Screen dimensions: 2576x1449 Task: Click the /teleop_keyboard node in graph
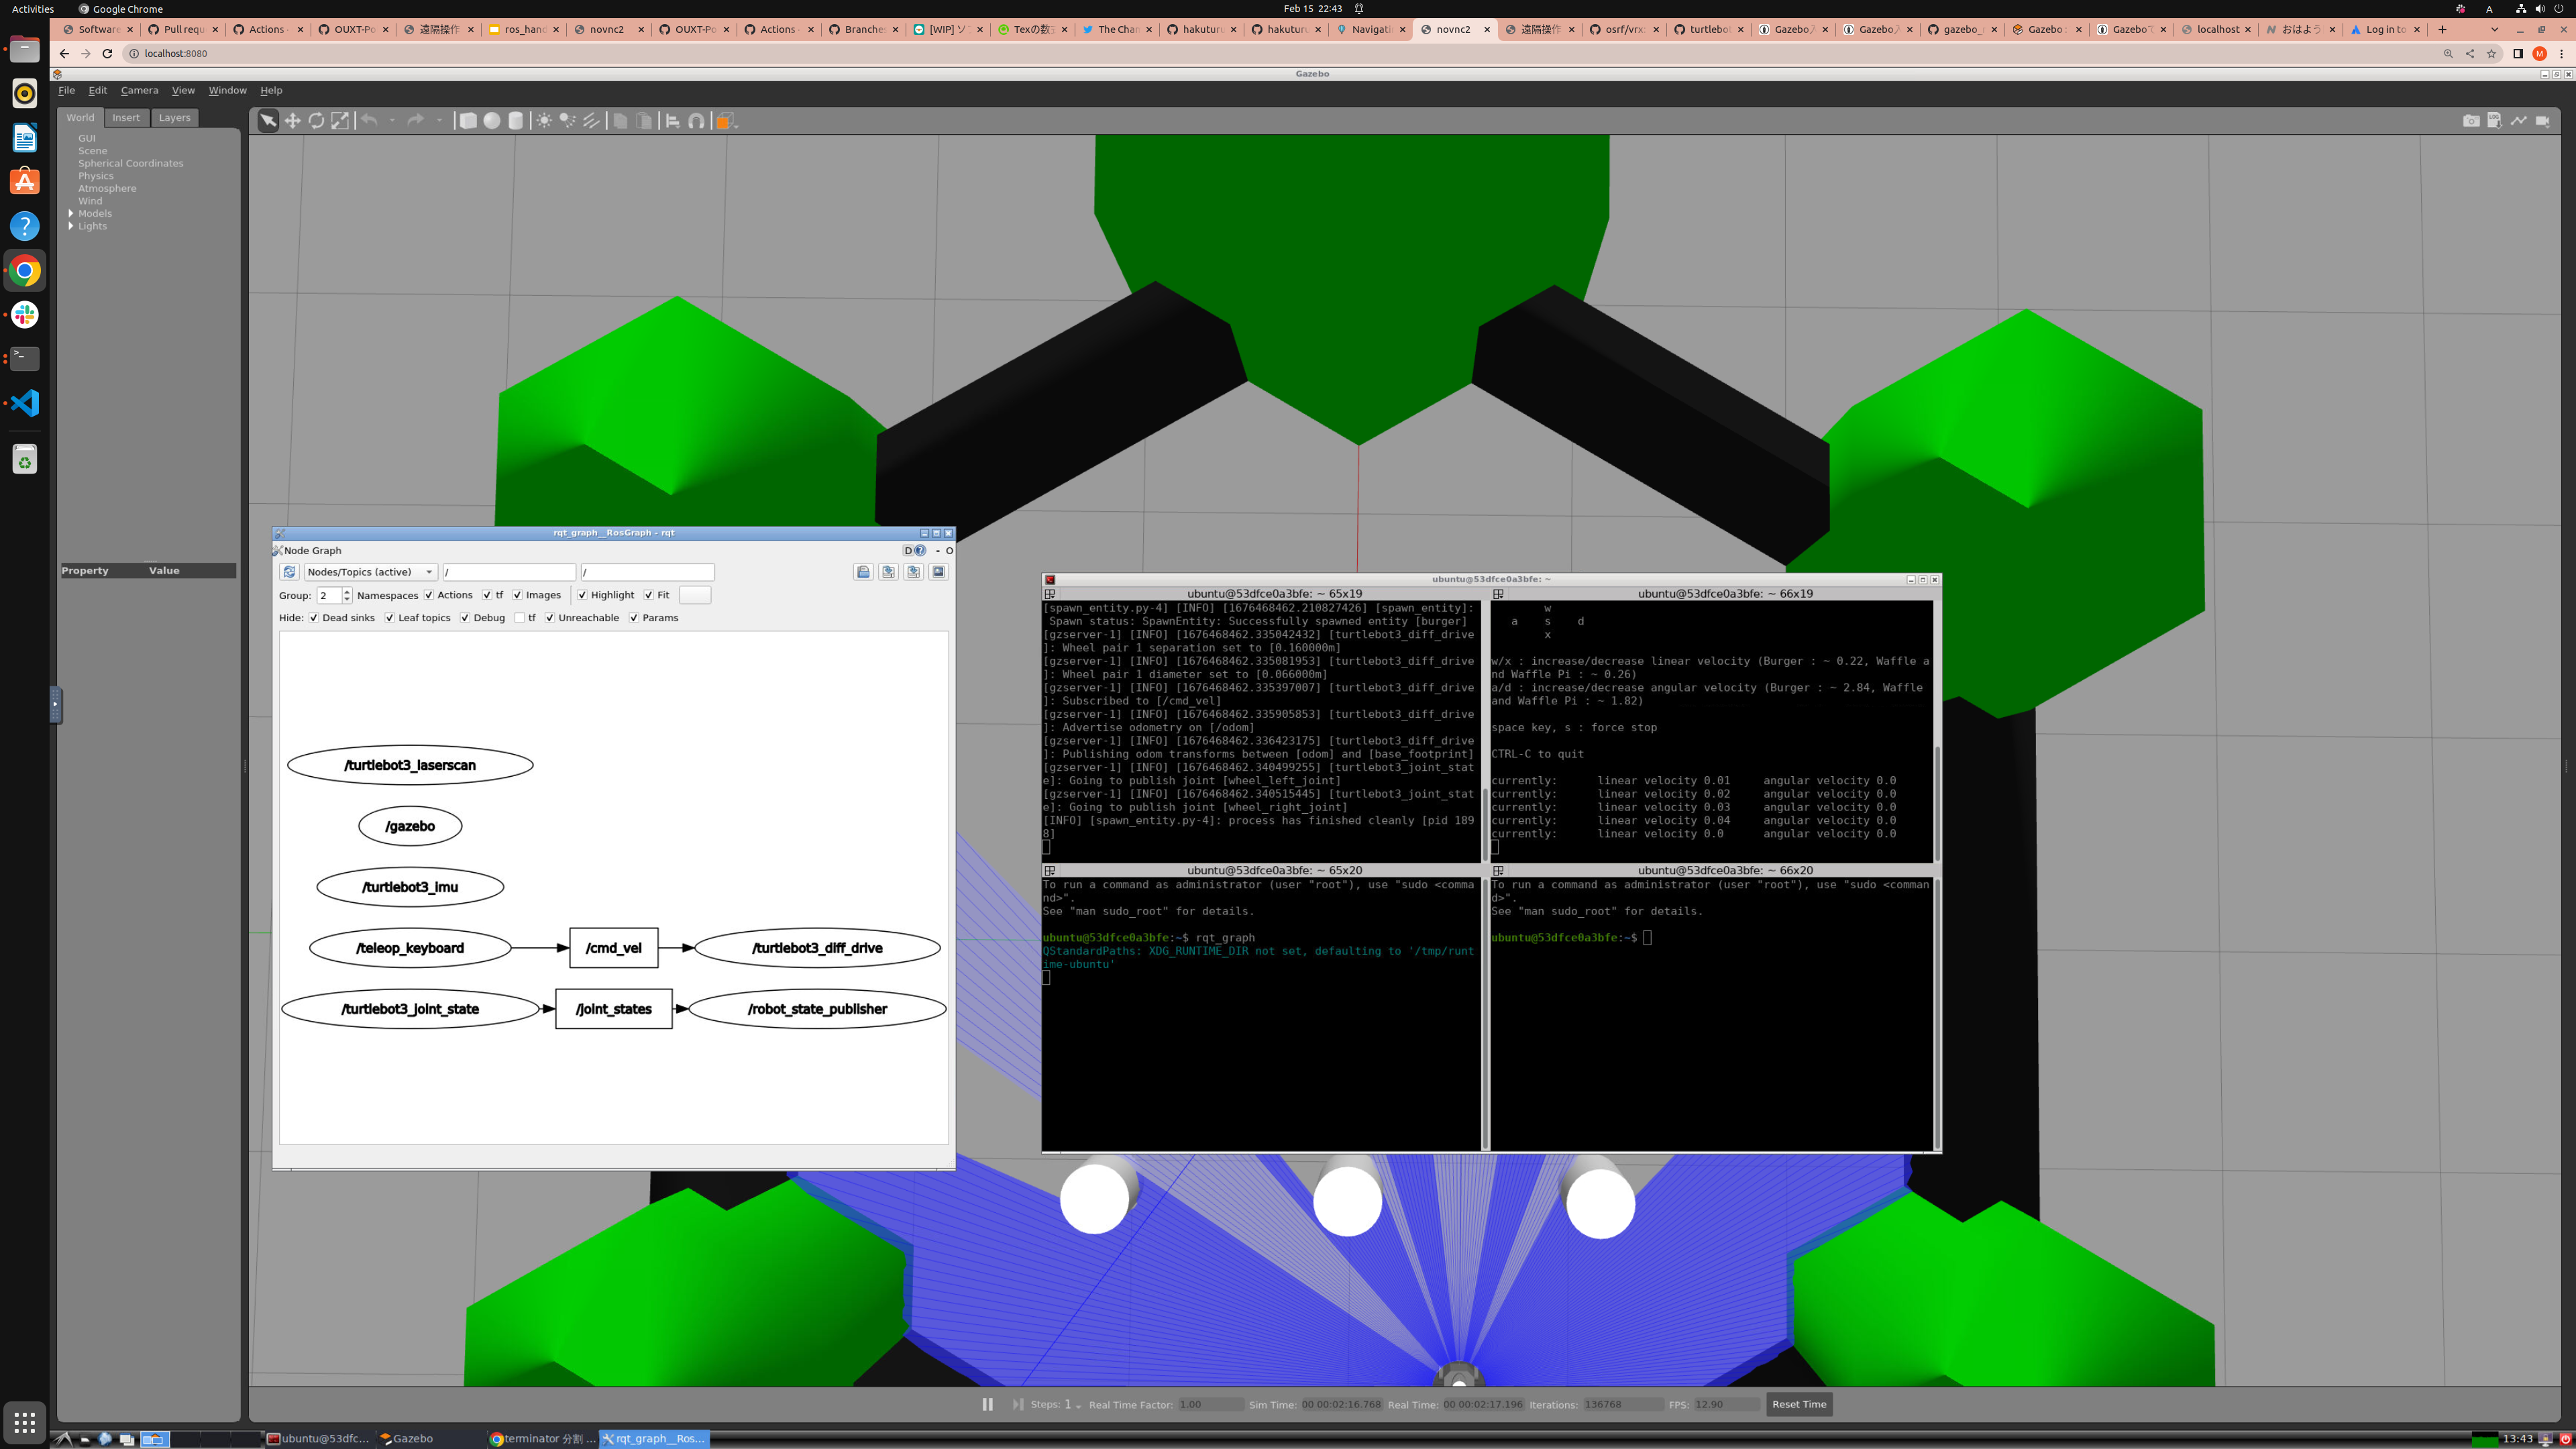(x=410, y=948)
